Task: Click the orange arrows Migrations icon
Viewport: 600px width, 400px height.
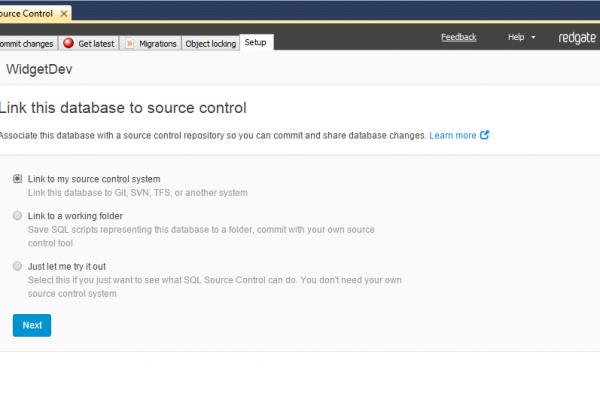Action: 130,43
